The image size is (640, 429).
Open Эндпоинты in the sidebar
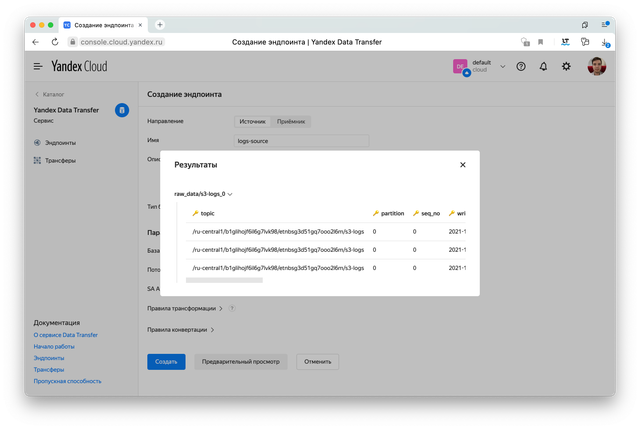click(60, 143)
